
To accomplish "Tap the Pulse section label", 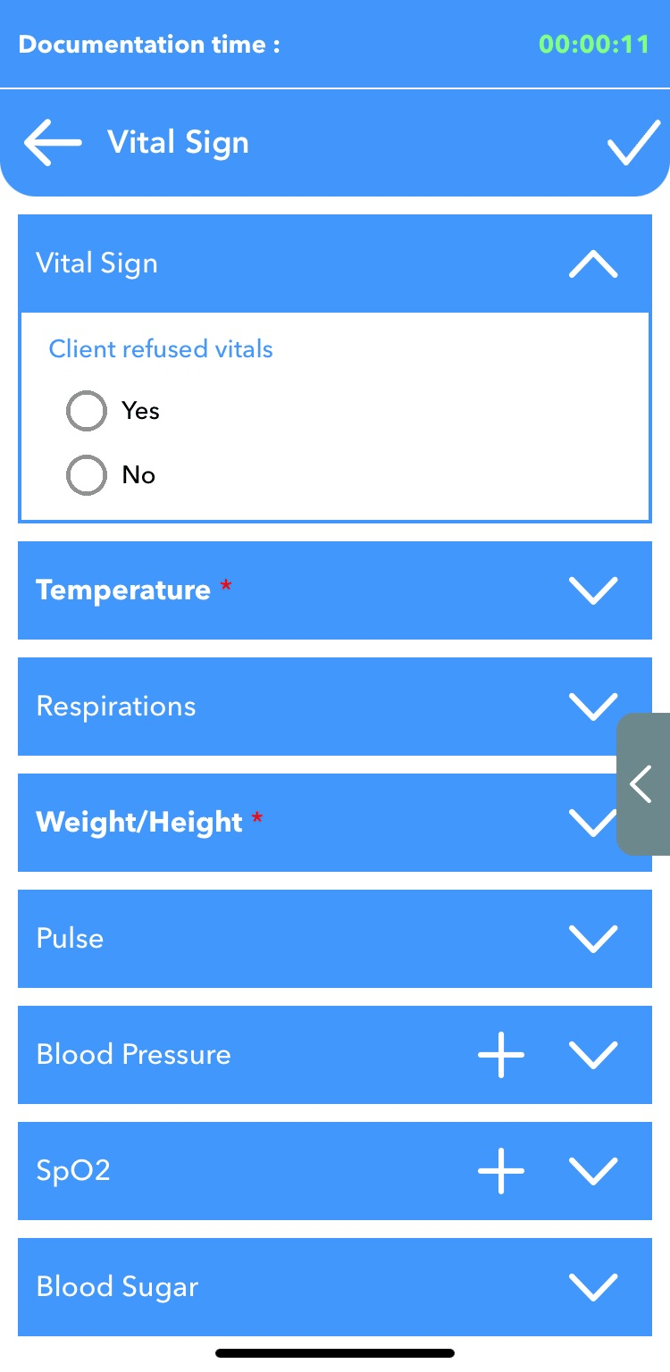I will [x=70, y=938].
